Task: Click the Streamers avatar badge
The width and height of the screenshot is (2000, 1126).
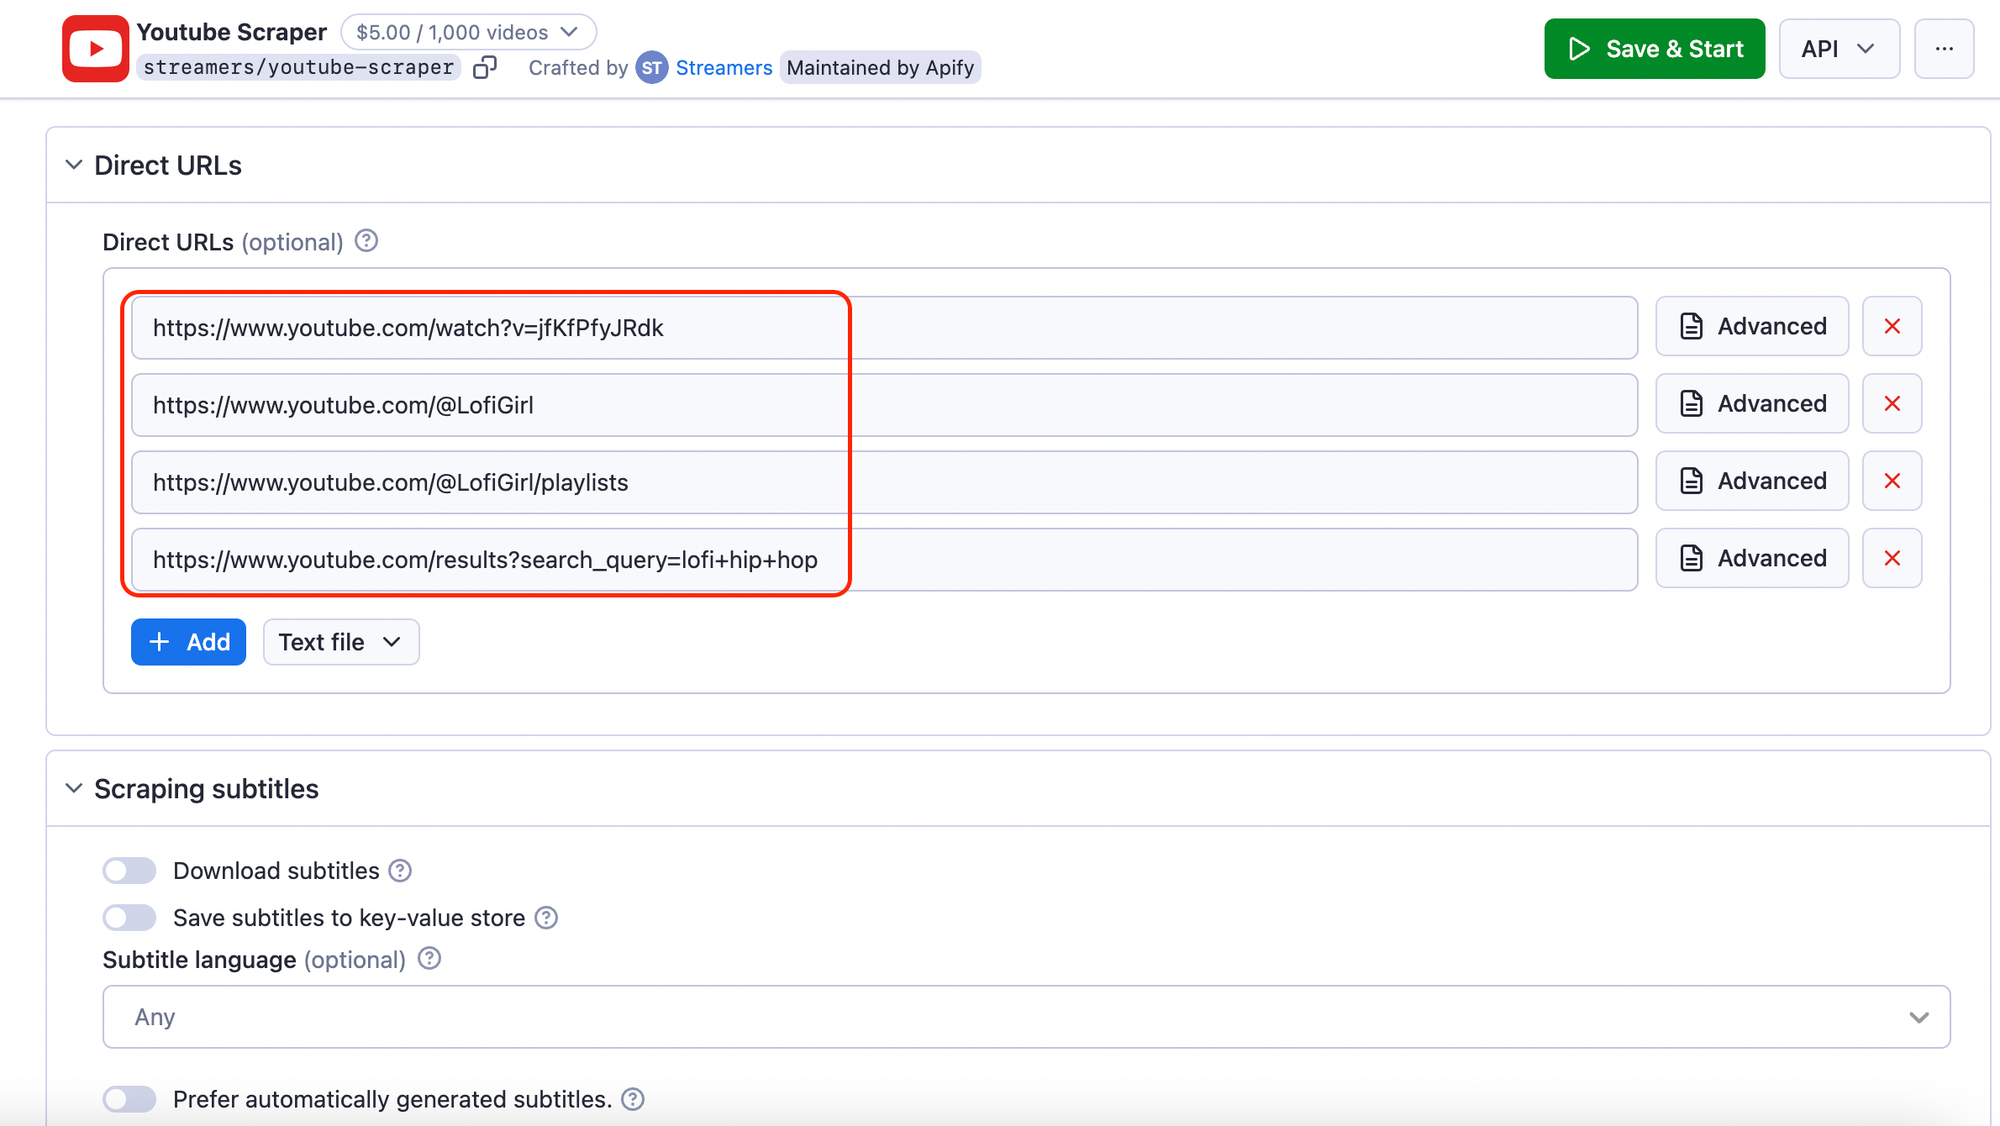Action: 652,67
